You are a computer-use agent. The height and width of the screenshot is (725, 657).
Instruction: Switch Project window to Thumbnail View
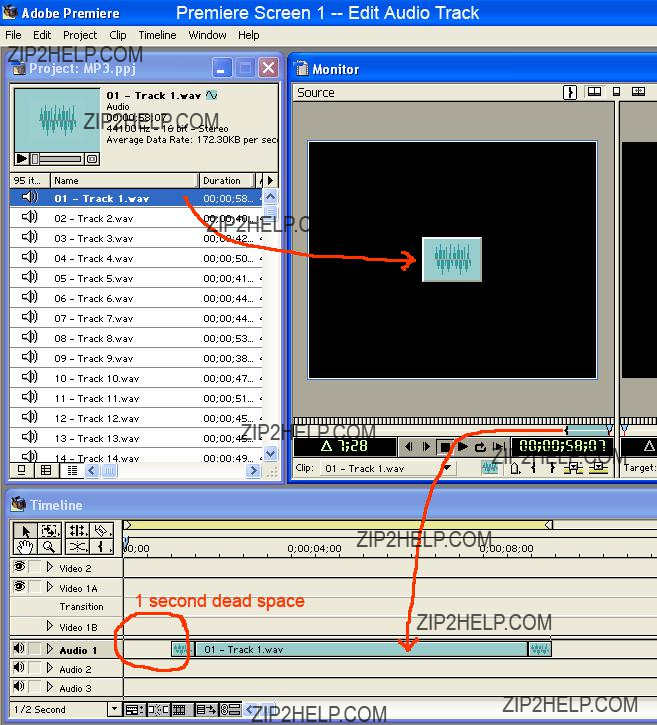(46, 470)
